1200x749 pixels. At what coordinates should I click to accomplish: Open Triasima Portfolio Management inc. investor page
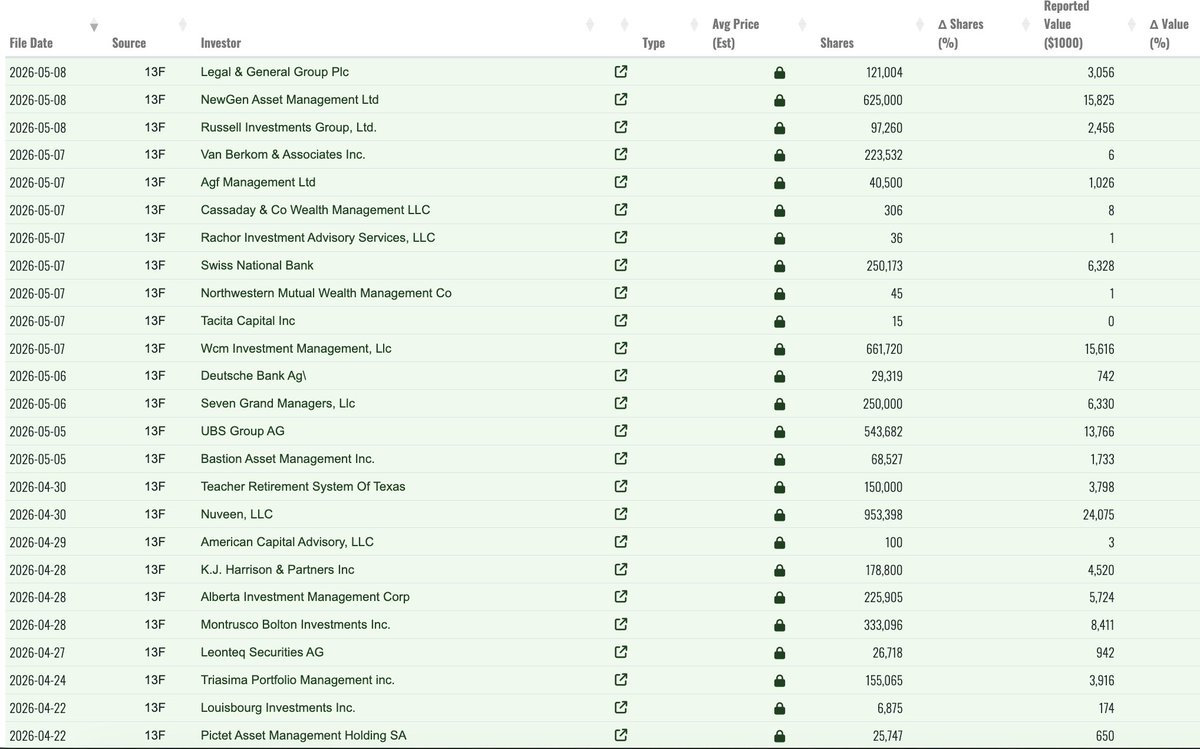(x=298, y=680)
